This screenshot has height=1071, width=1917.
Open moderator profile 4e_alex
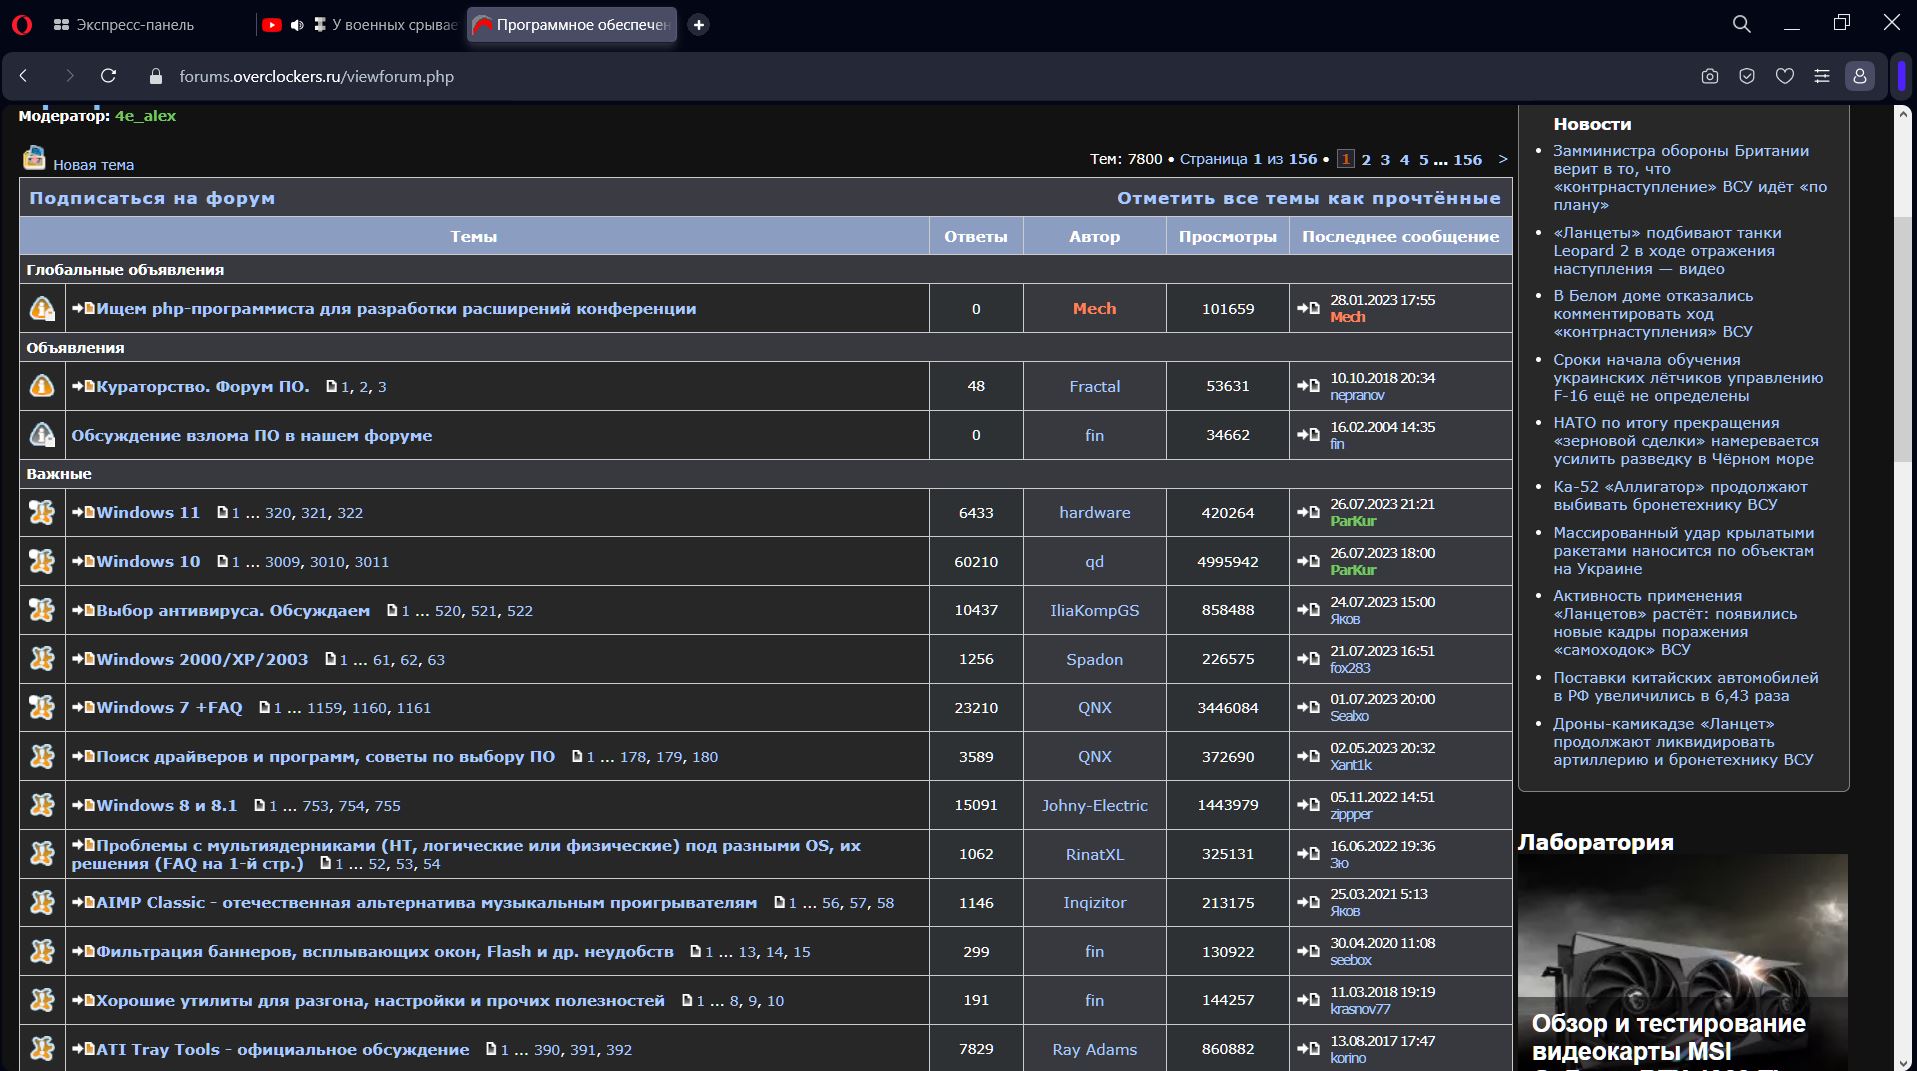click(145, 116)
